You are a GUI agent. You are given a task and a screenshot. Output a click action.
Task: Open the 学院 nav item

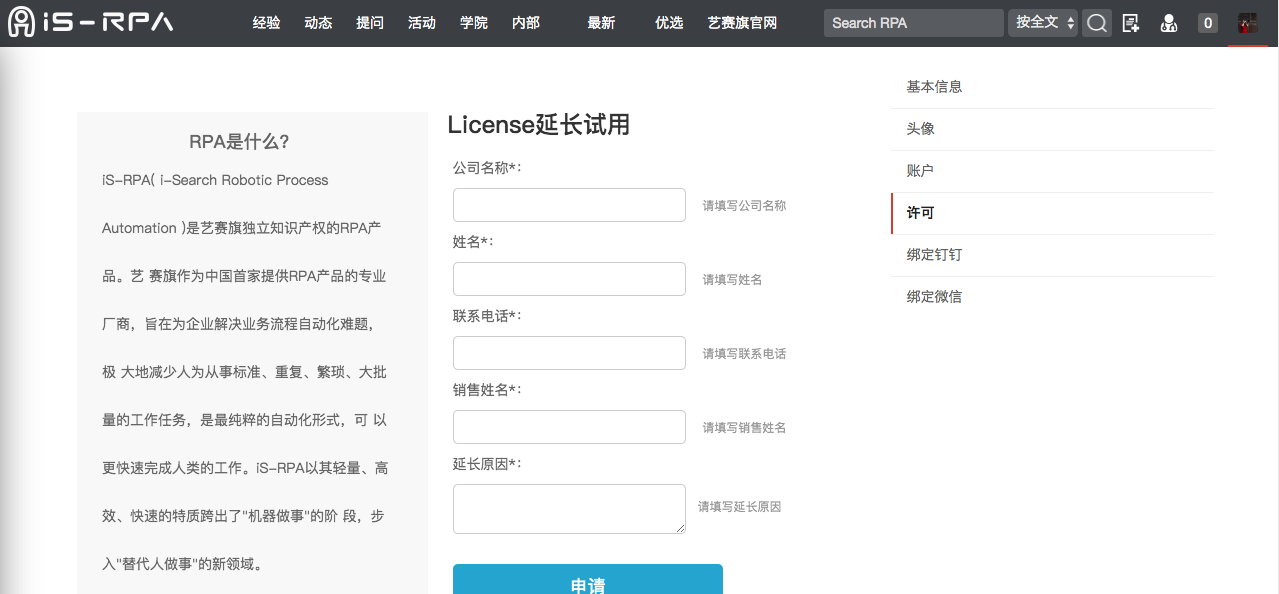pyautogui.click(x=474, y=22)
